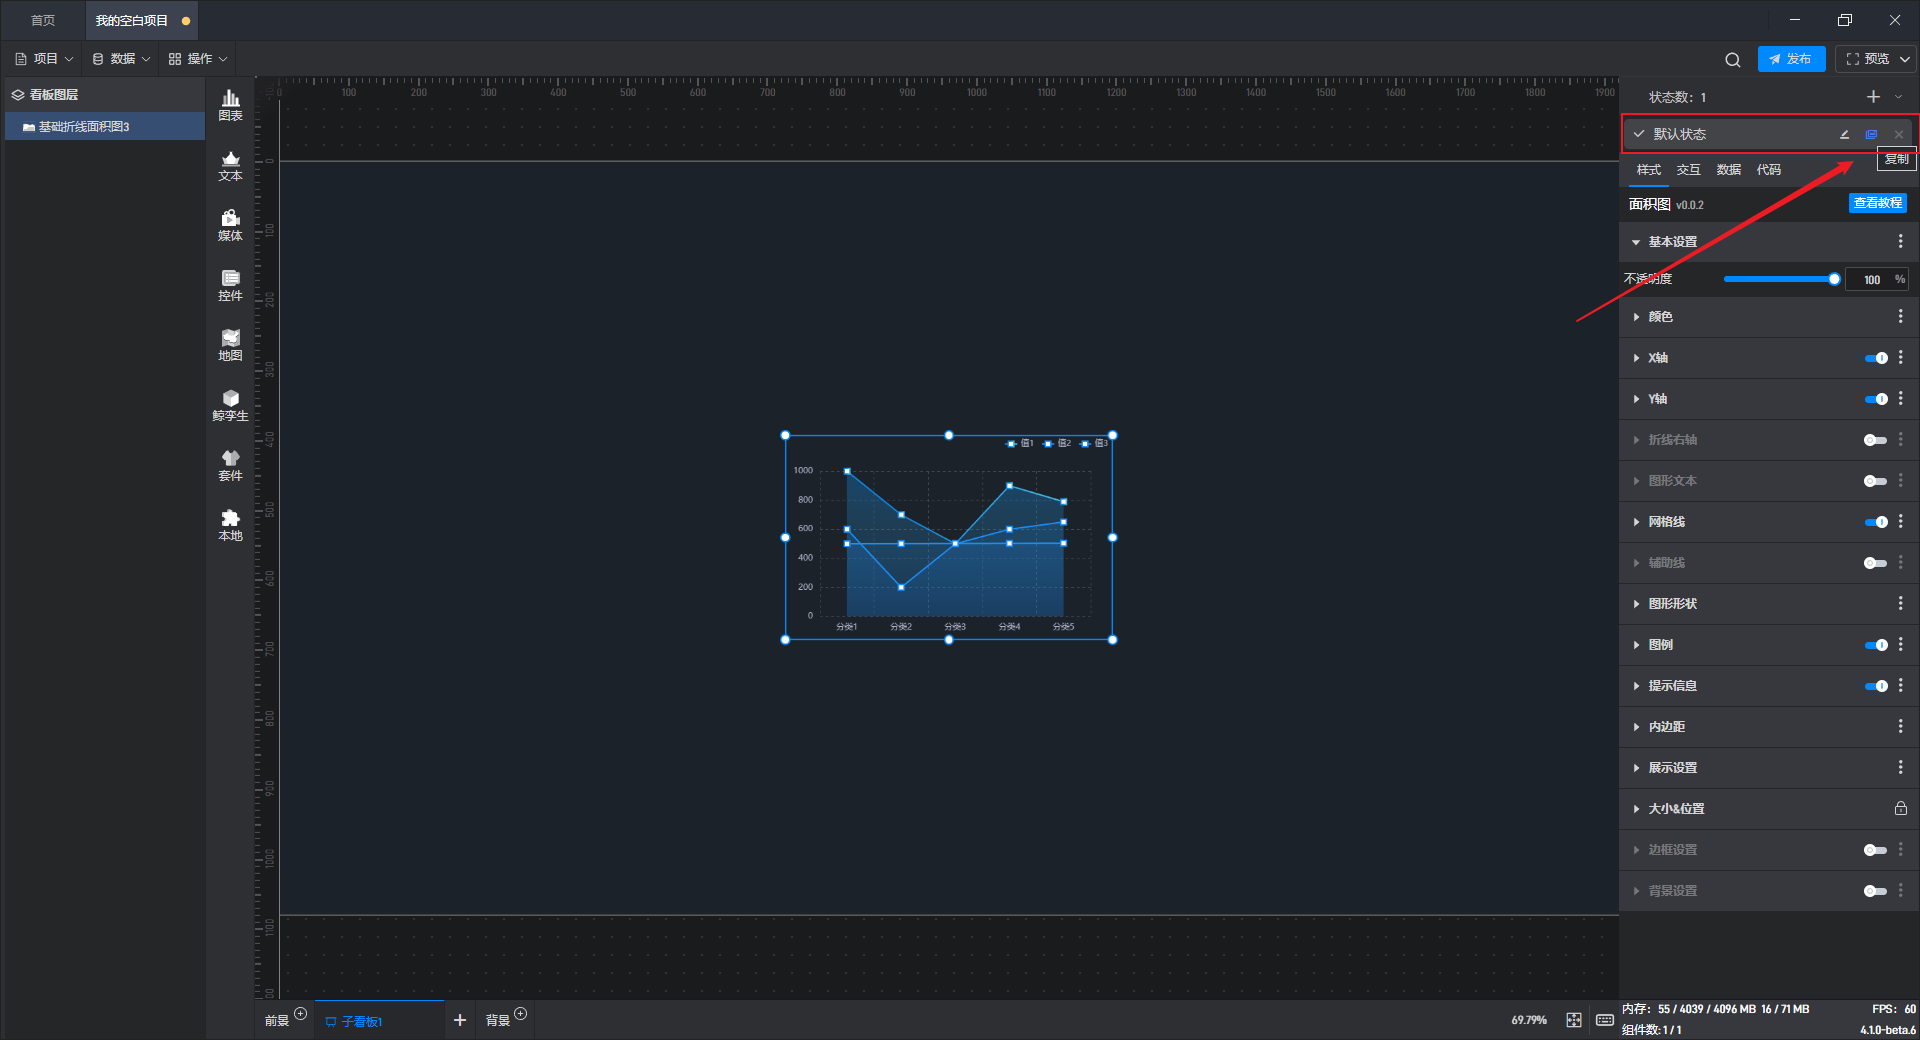Screen dimensions: 1920x1040
Task: Expand the 颜色 section
Action: pos(1636,317)
